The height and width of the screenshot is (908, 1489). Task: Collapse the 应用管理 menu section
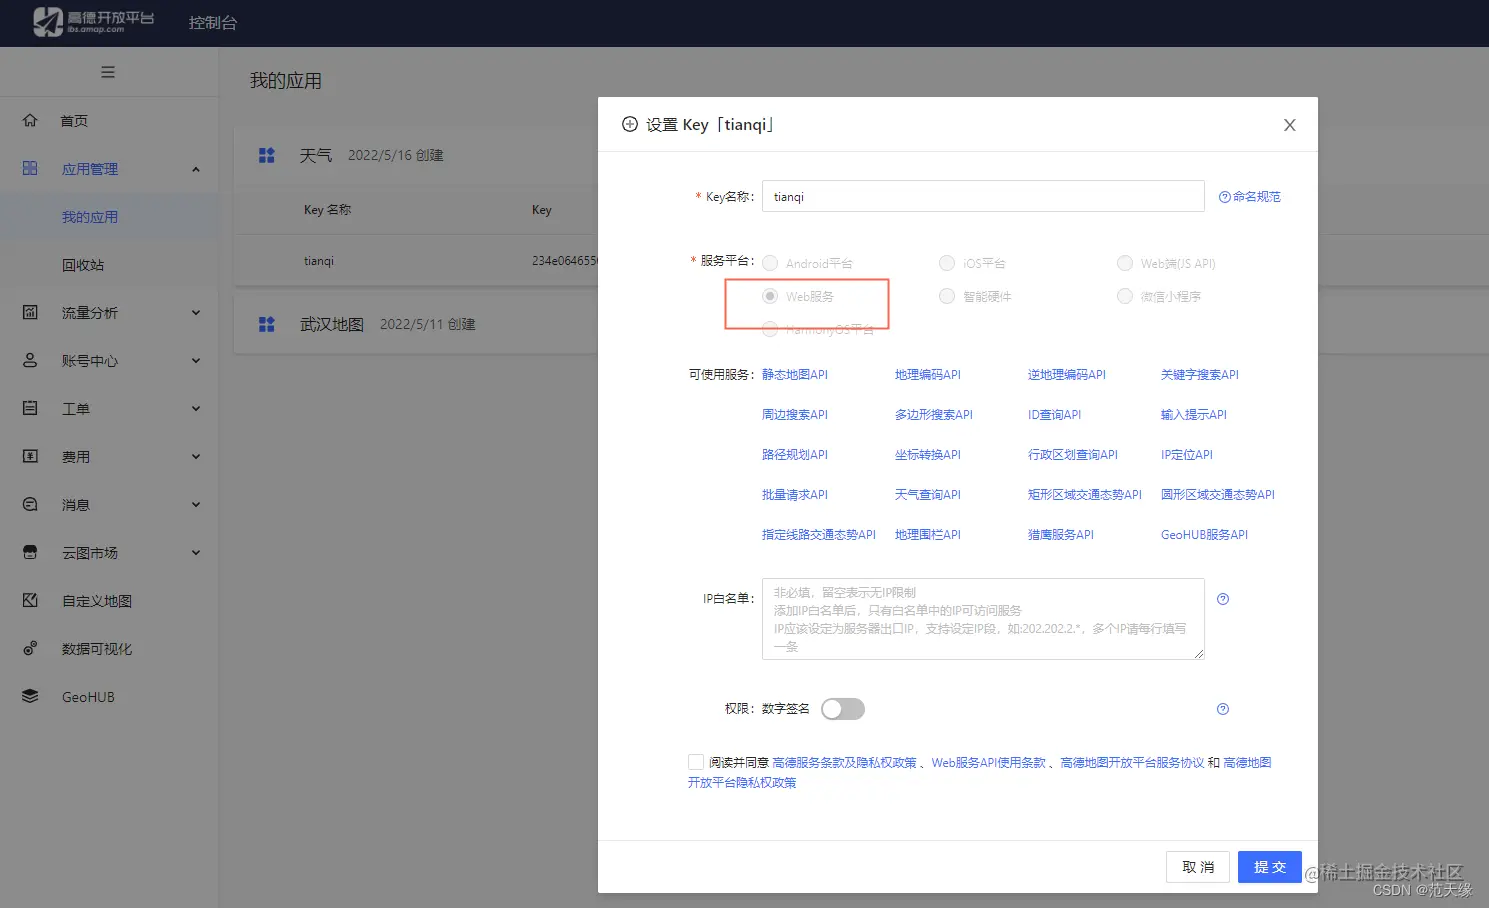[x=196, y=168]
